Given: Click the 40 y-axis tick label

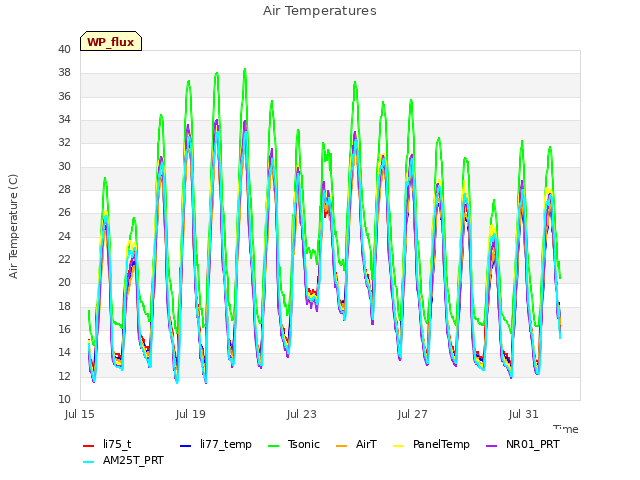Looking at the screenshot, I should (64, 49).
